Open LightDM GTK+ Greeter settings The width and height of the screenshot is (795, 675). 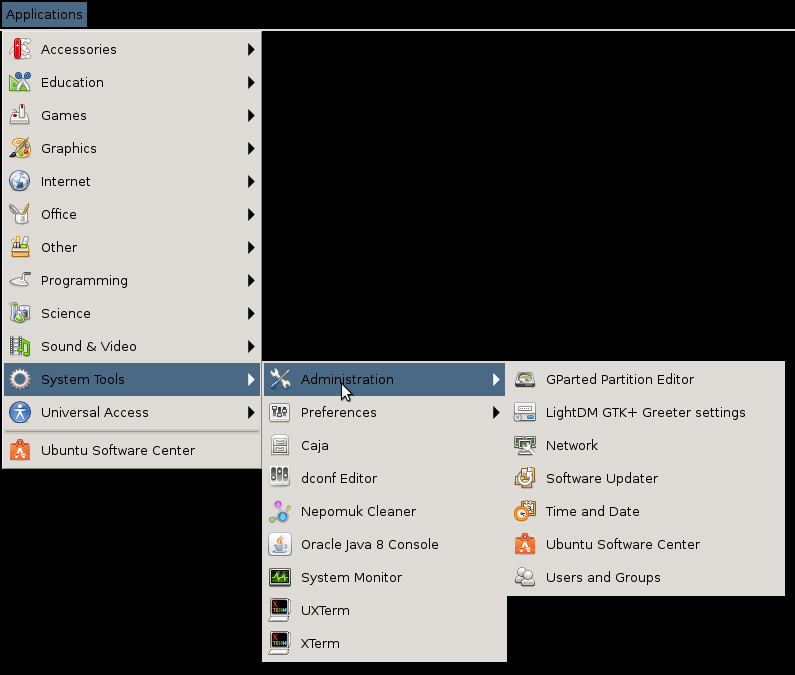645,412
